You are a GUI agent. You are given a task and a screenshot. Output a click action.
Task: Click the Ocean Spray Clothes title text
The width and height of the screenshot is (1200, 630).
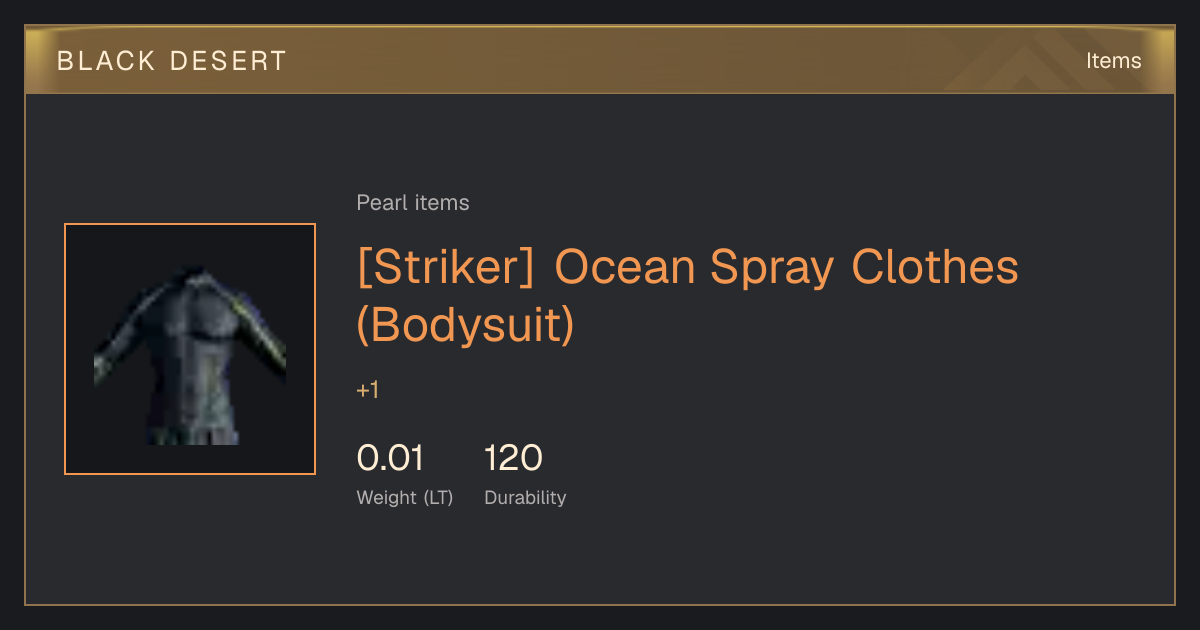tap(786, 268)
